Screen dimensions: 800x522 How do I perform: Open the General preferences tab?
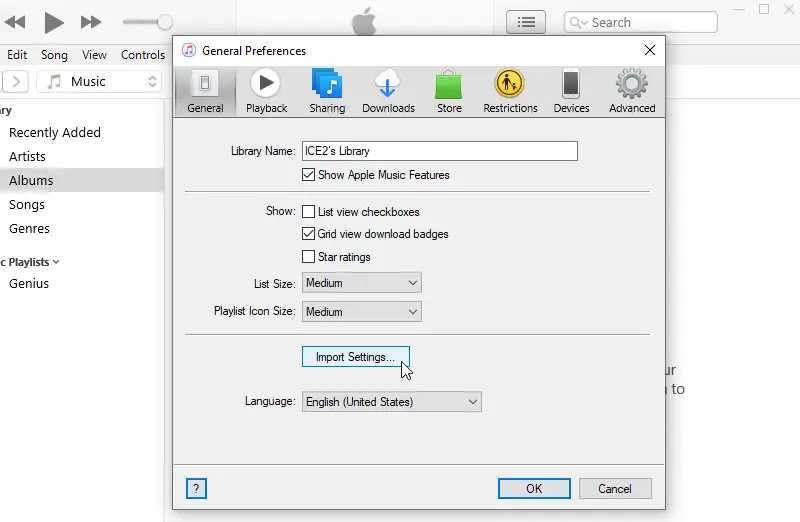205,91
